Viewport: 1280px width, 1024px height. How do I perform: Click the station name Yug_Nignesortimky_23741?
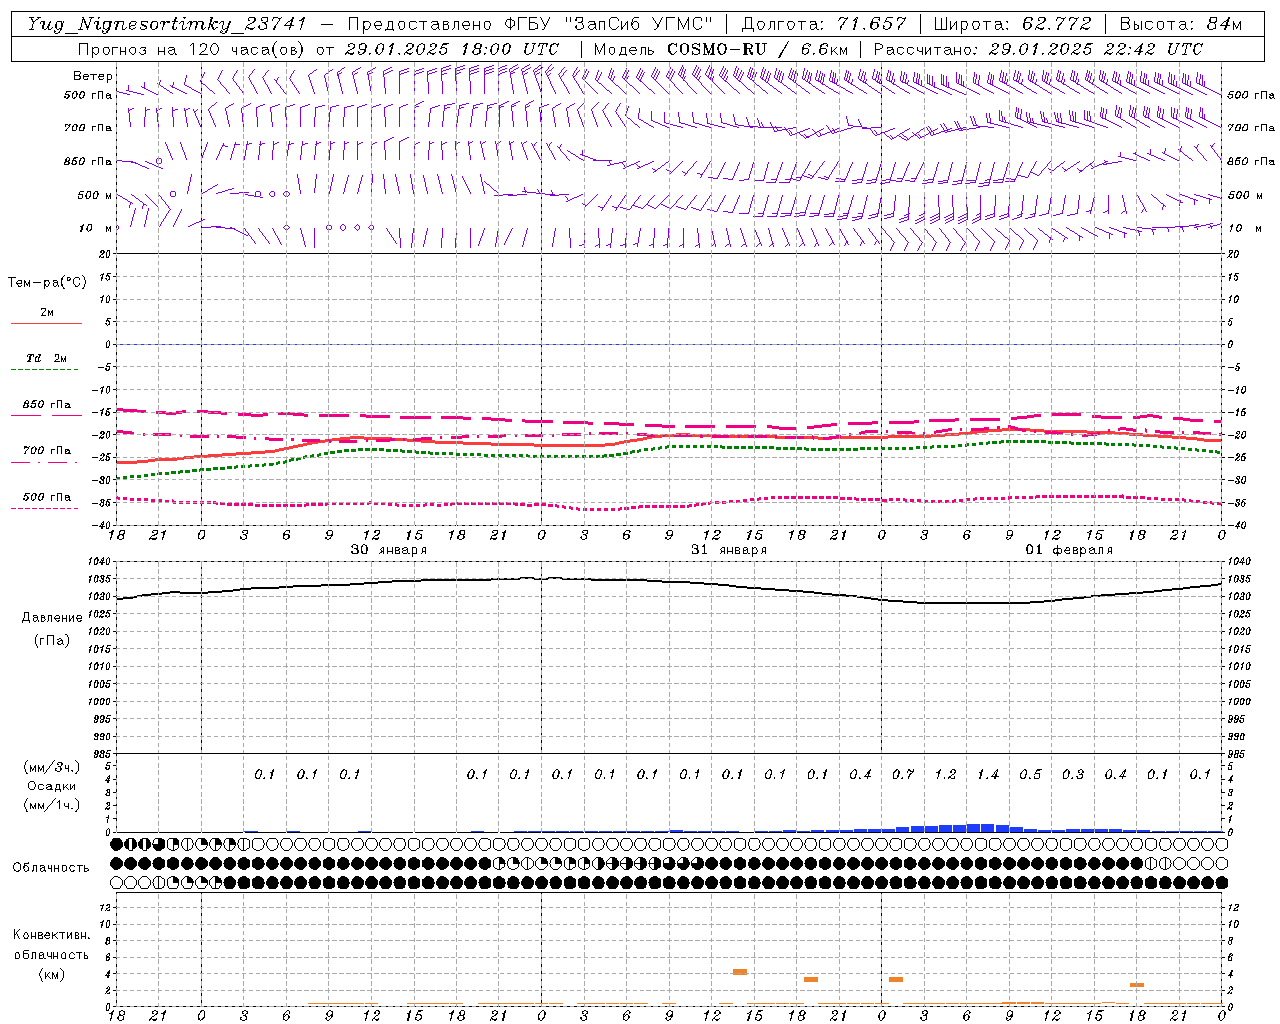click(x=167, y=24)
